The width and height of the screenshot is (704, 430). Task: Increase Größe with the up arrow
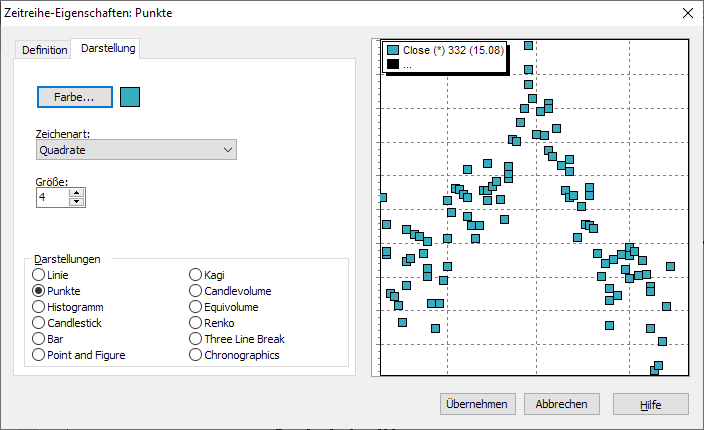click(77, 193)
